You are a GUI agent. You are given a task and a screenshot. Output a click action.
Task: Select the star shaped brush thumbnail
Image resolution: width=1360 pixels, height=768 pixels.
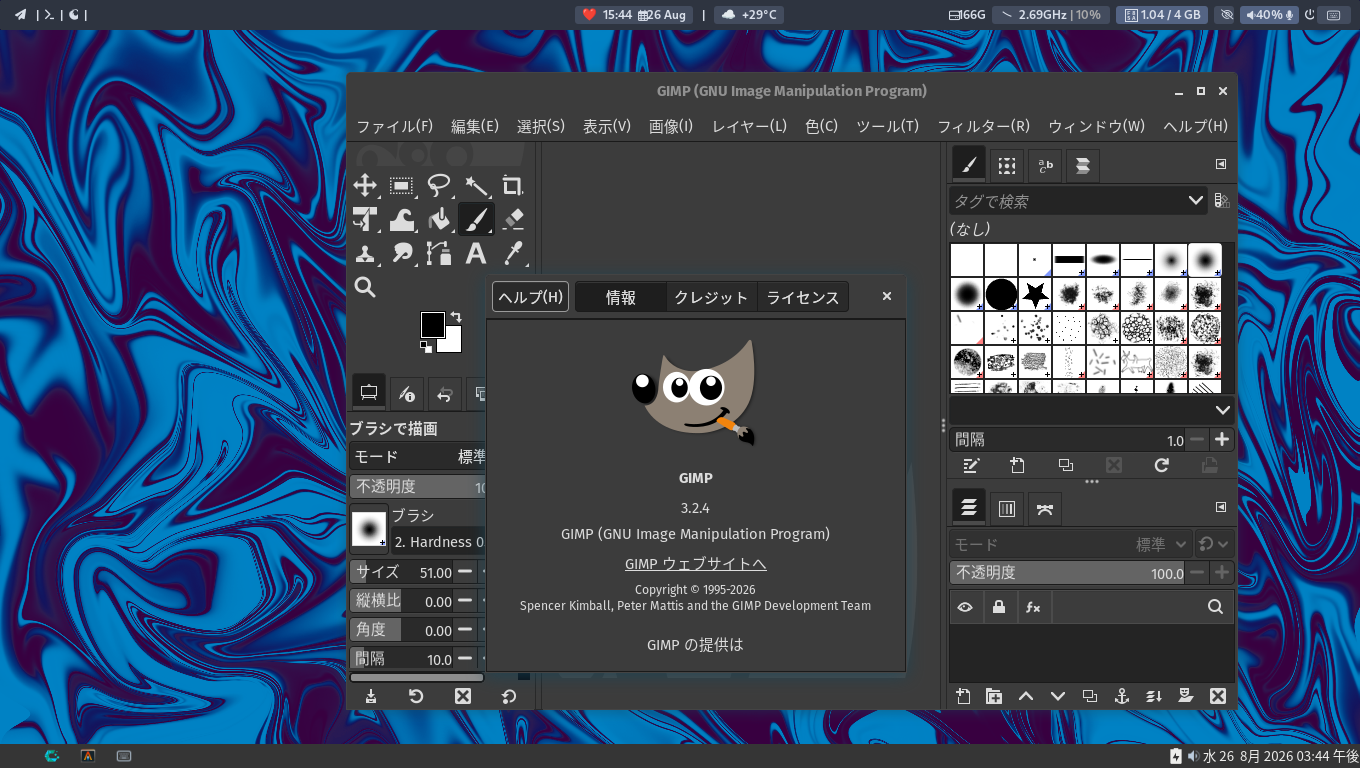coord(1035,294)
